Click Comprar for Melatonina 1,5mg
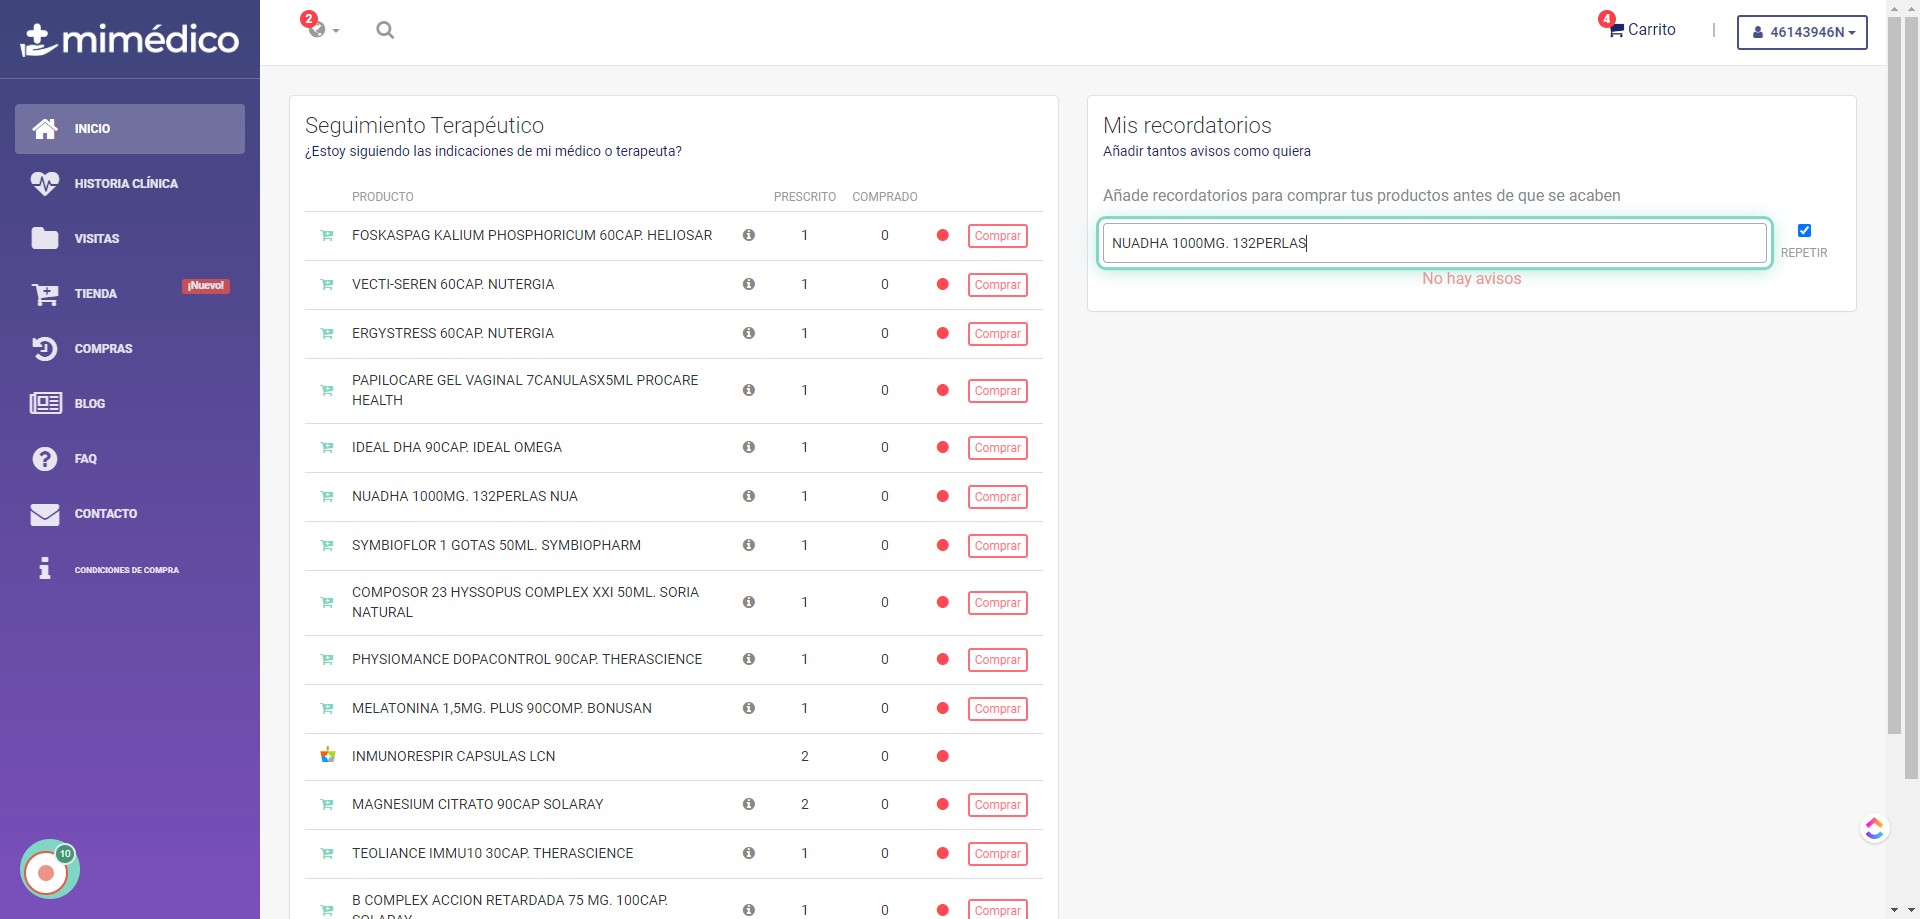The height and width of the screenshot is (919, 1920). [x=997, y=709]
